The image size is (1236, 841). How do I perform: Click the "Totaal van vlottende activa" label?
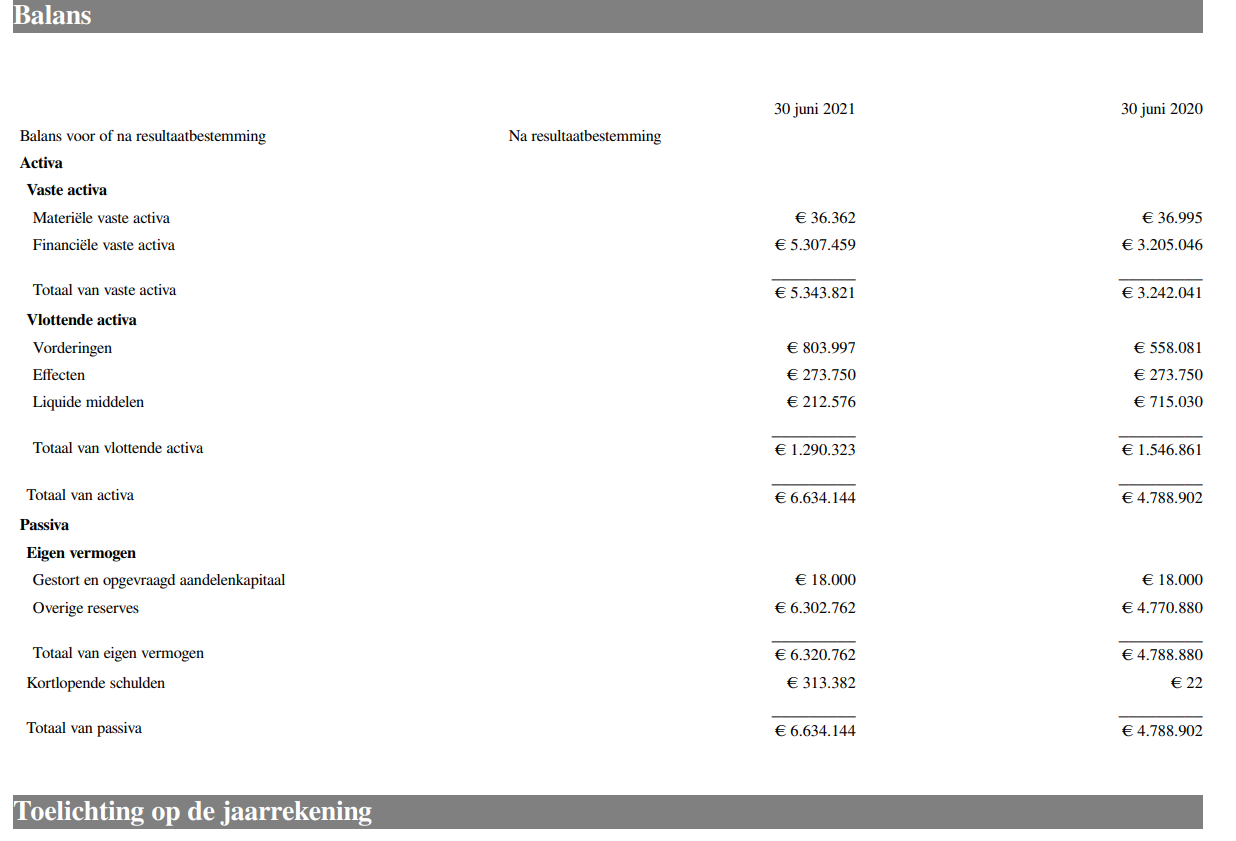pos(118,448)
